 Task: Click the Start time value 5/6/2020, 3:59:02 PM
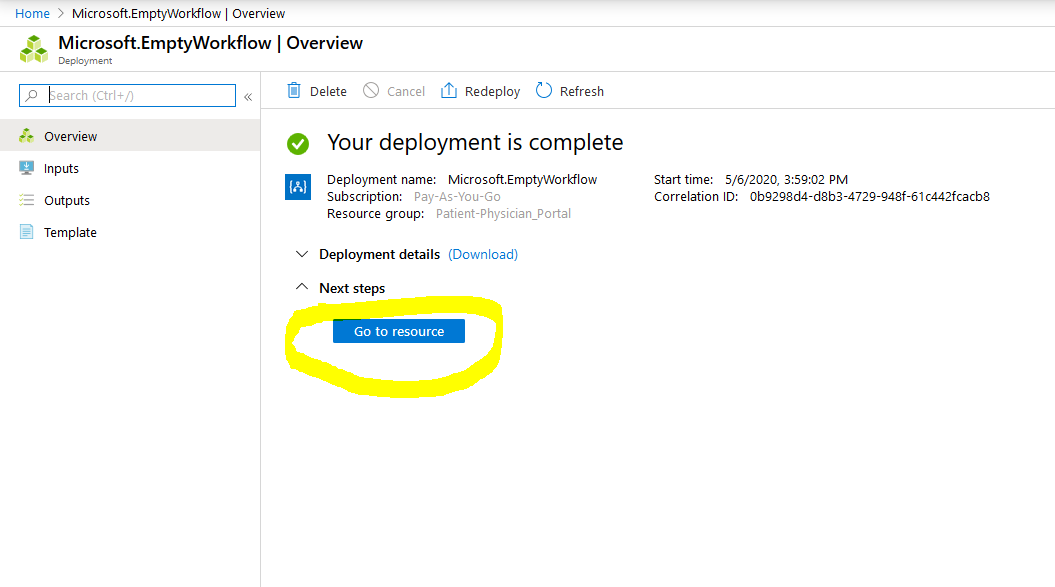787,180
